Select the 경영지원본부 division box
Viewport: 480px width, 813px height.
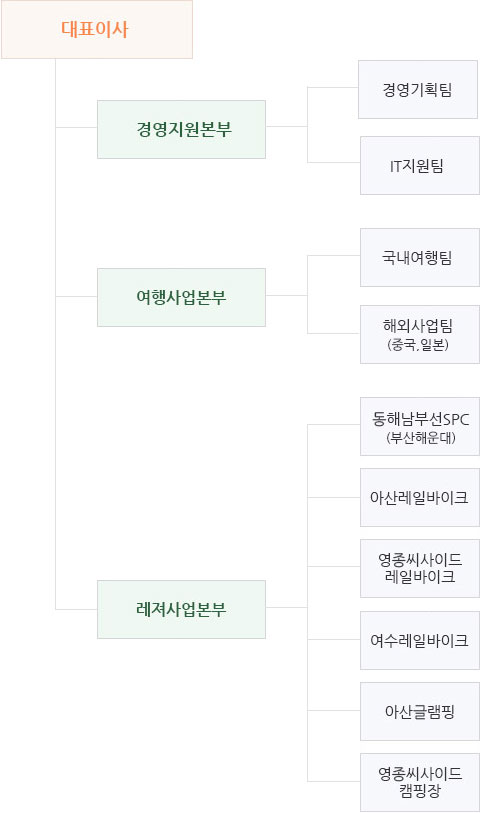pos(181,130)
